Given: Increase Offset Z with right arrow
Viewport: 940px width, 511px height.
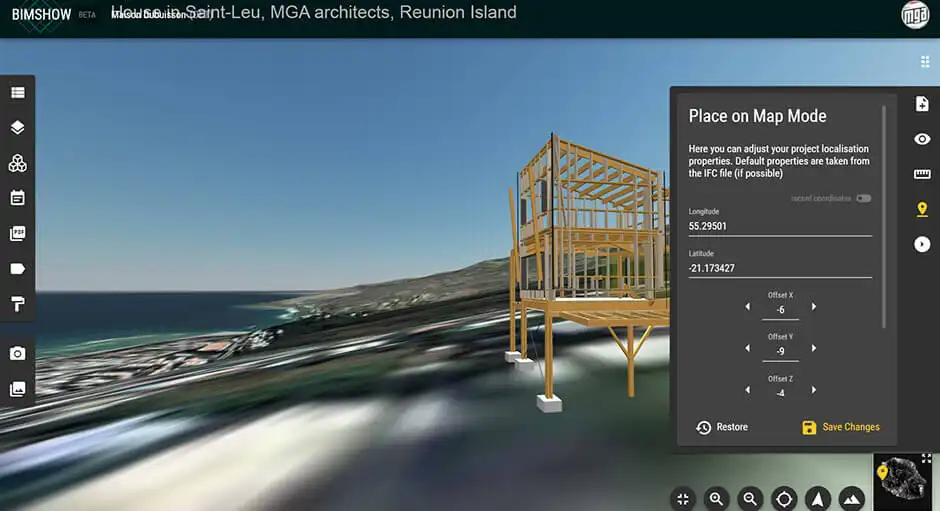Looking at the screenshot, I should [x=814, y=390].
